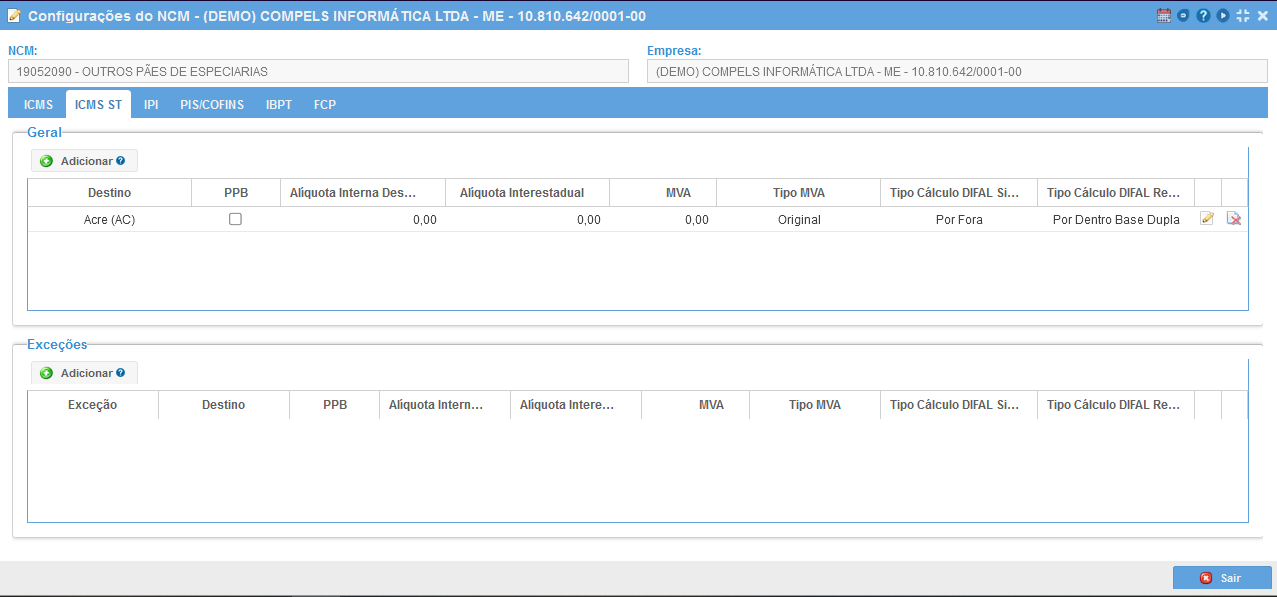Screen dimensions: 1277x597
Task: Close the Configurações do NCM window
Action: pyautogui.click(x=1262, y=16)
